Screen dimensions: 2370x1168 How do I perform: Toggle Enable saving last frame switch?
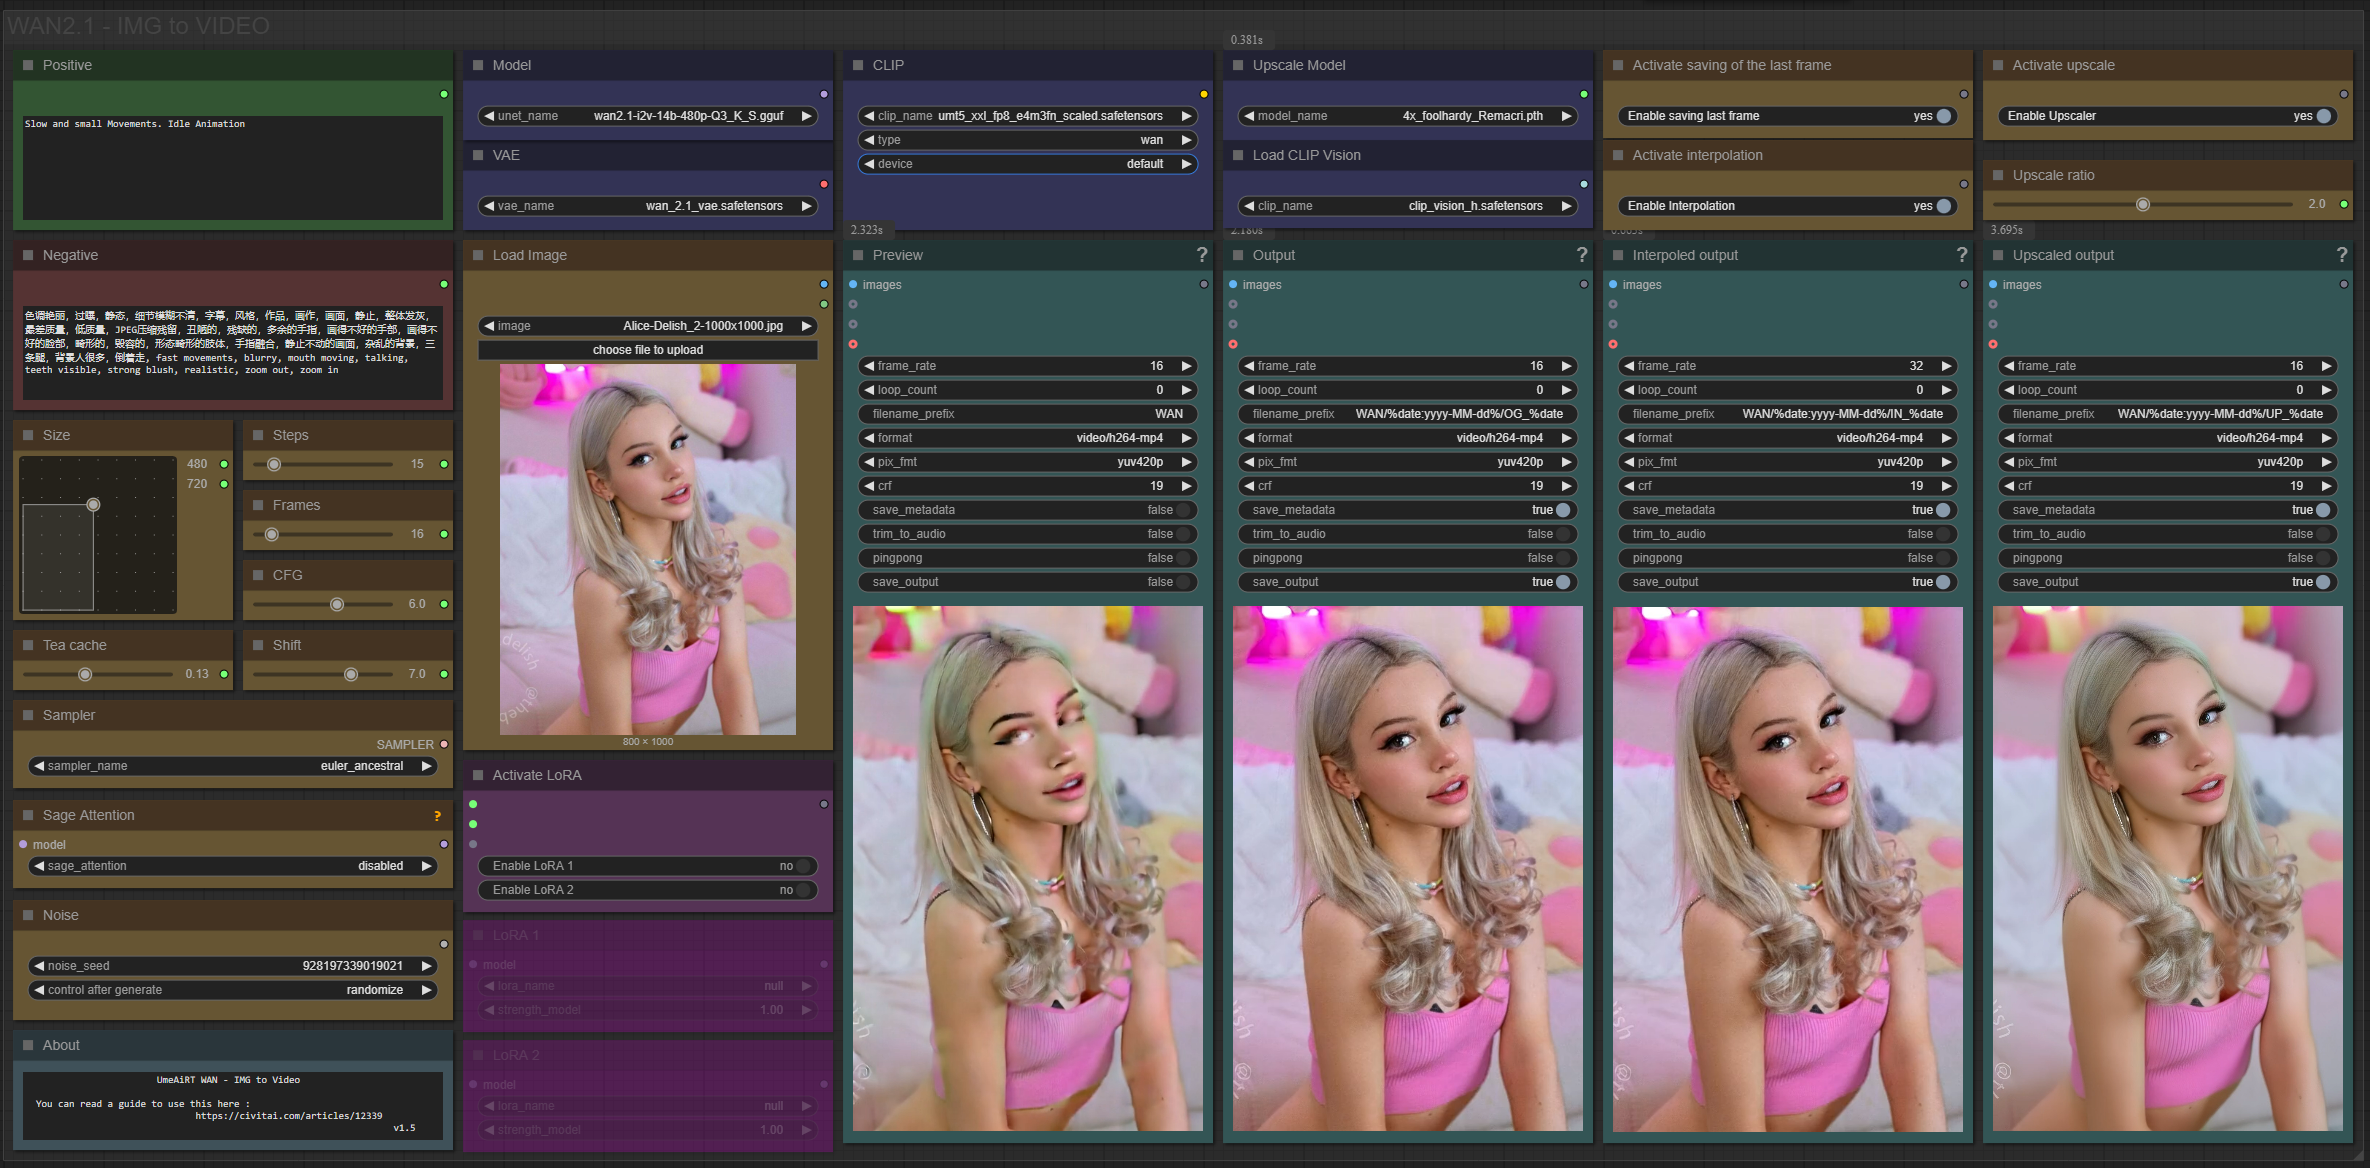coord(1943,116)
